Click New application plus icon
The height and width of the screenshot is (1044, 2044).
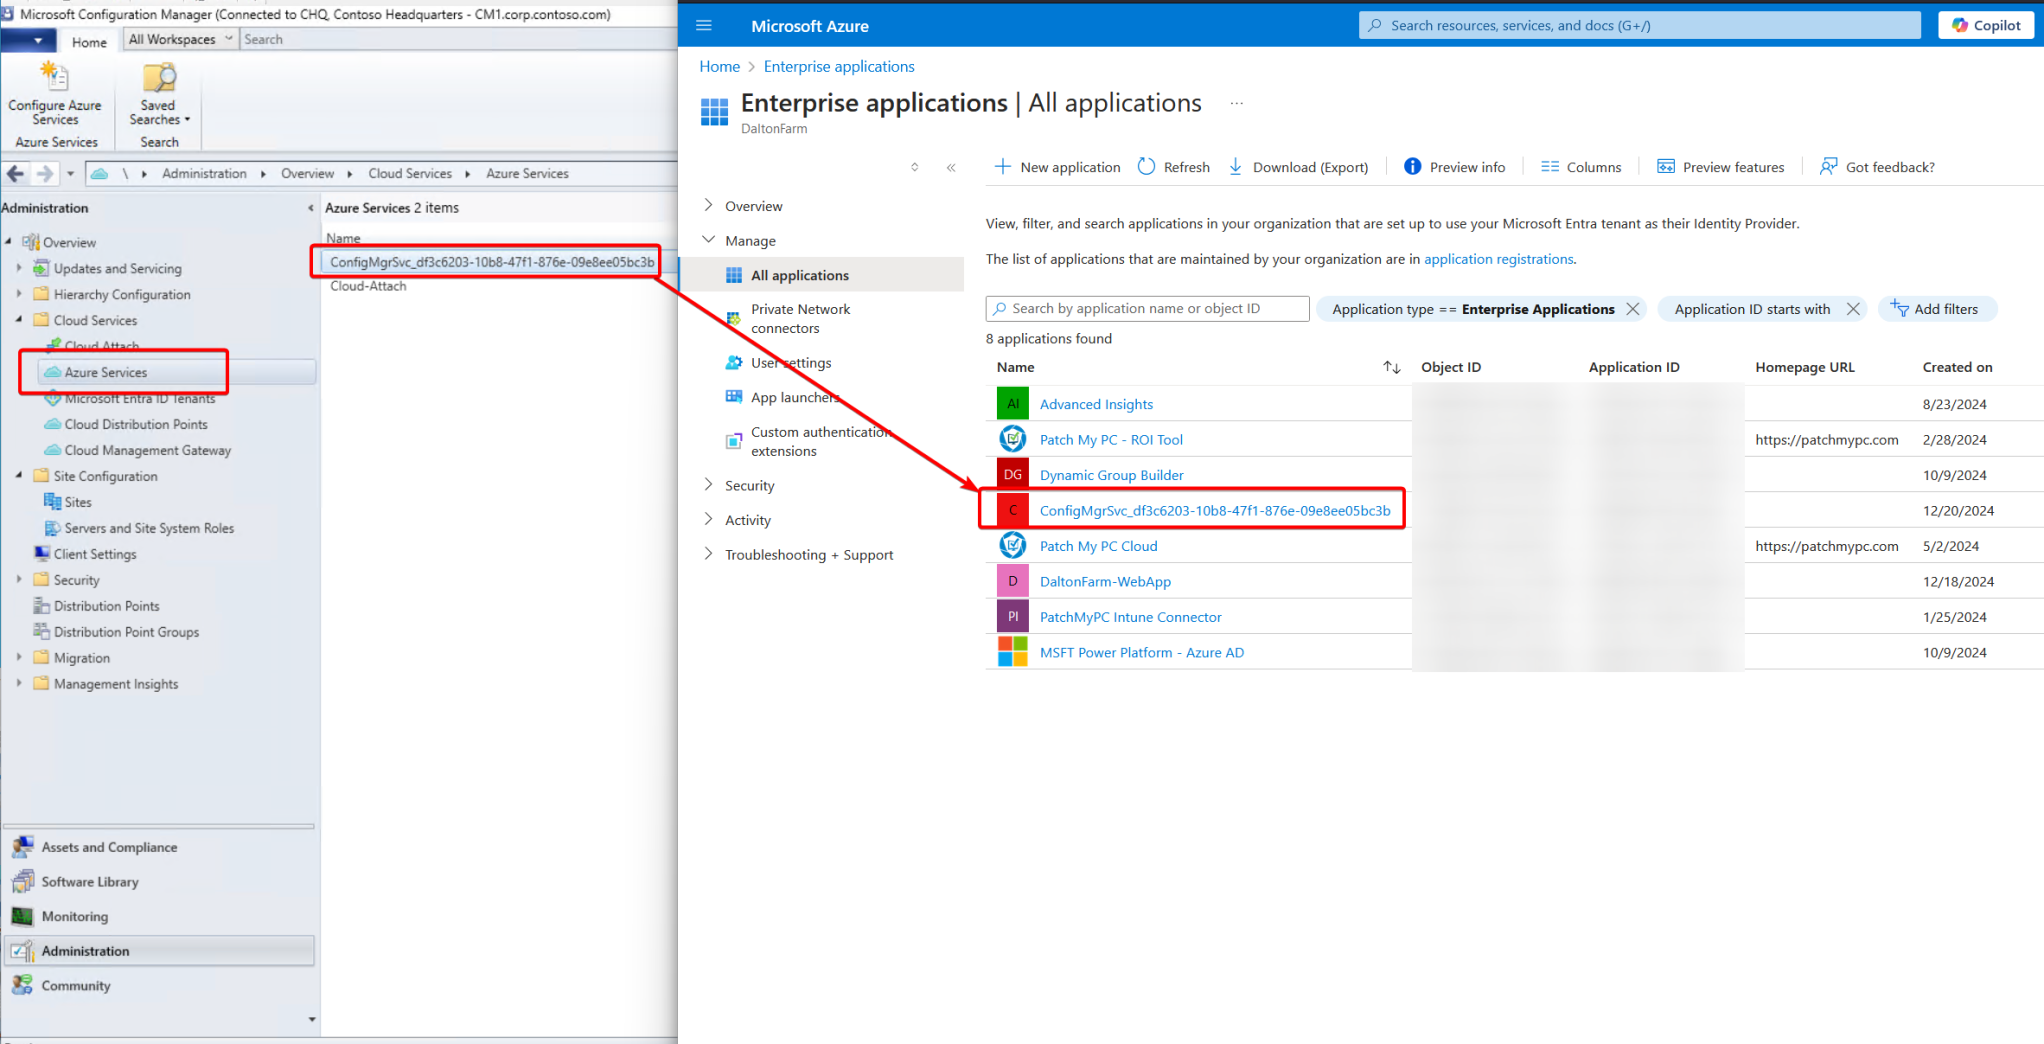tap(1003, 166)
